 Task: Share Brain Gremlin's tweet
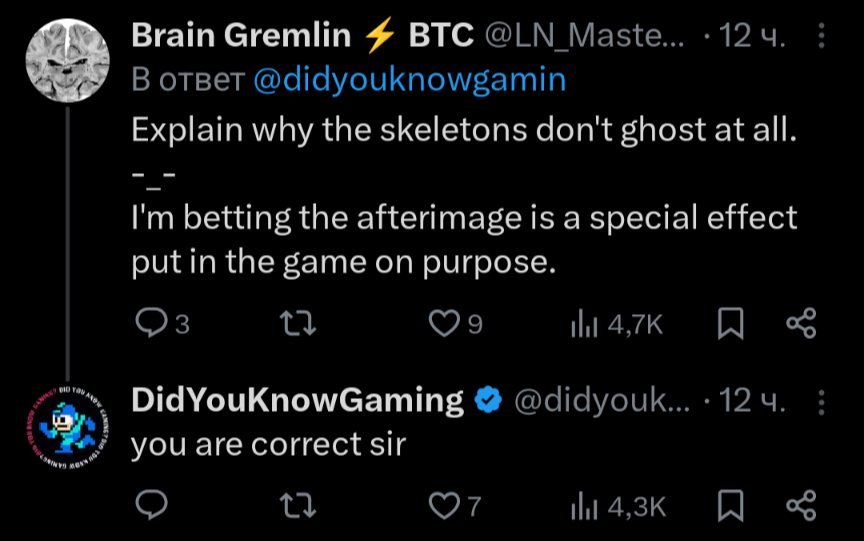[x=801, y=322]
